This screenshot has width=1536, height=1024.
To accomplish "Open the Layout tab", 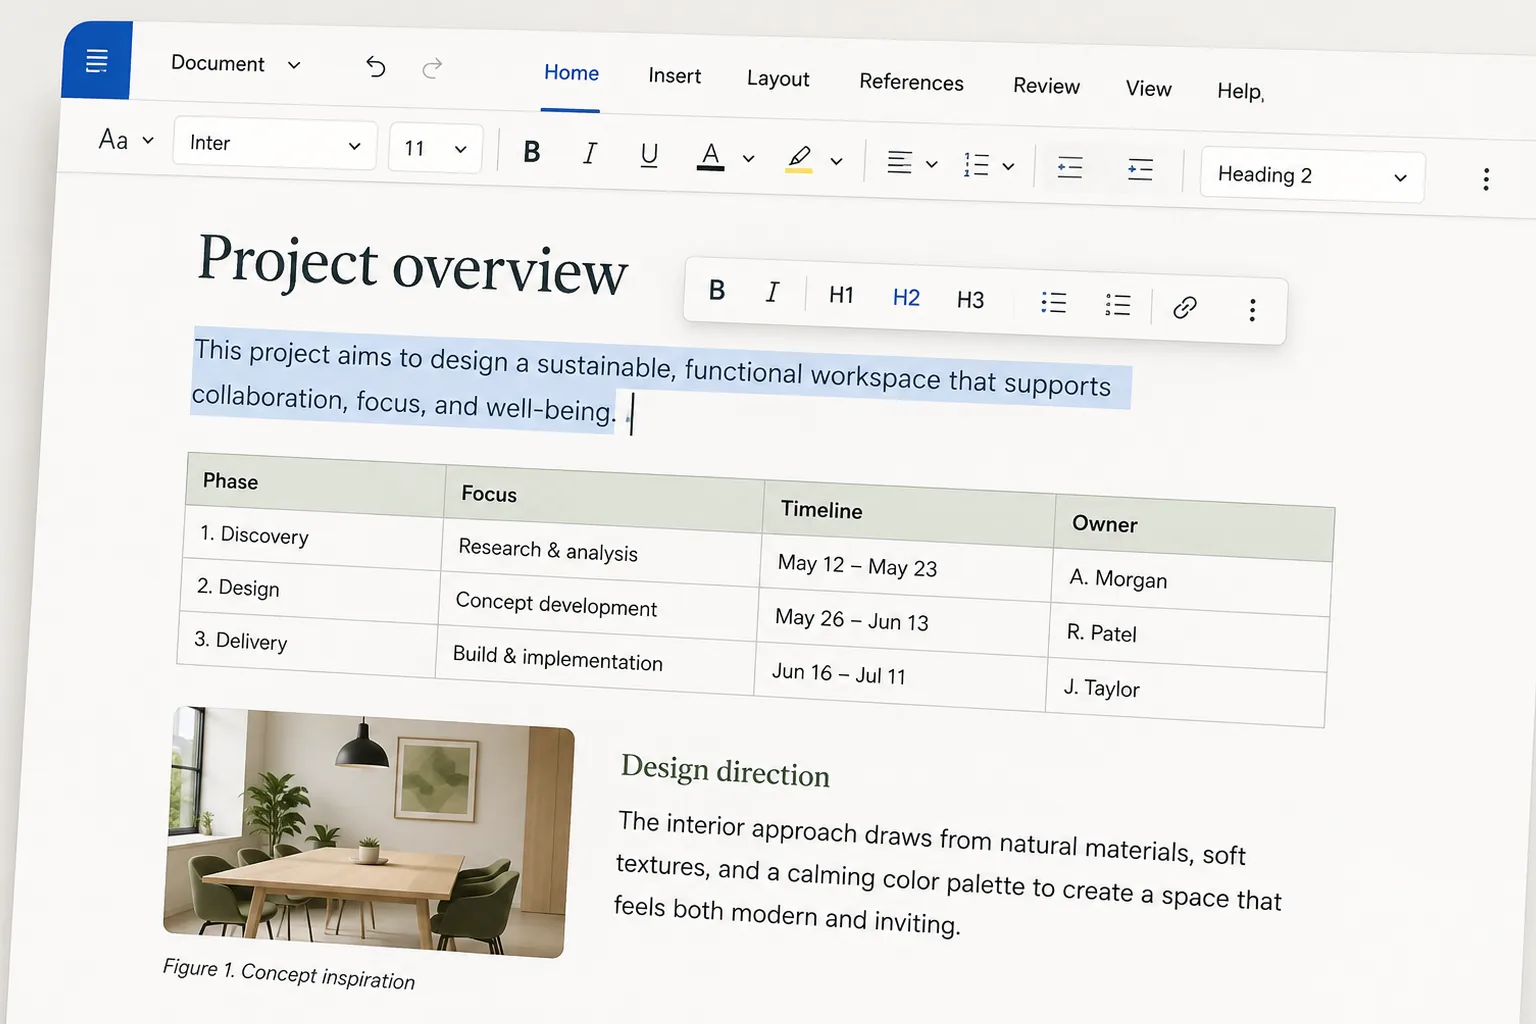I will 778,79.
